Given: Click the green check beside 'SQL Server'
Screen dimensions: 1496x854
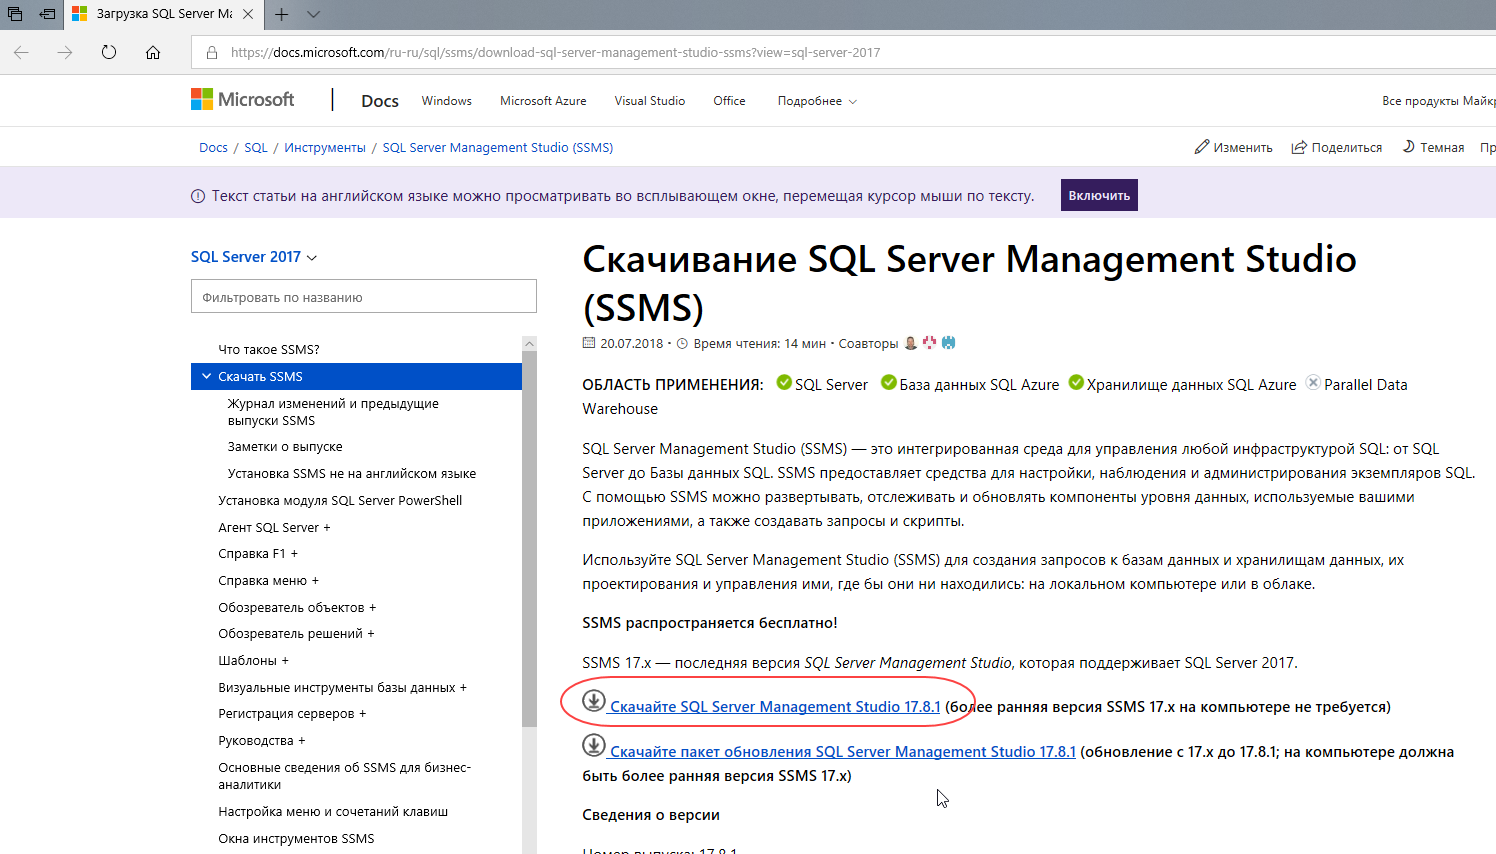Looking at the screenshot, I should click(x=784, y=383).
